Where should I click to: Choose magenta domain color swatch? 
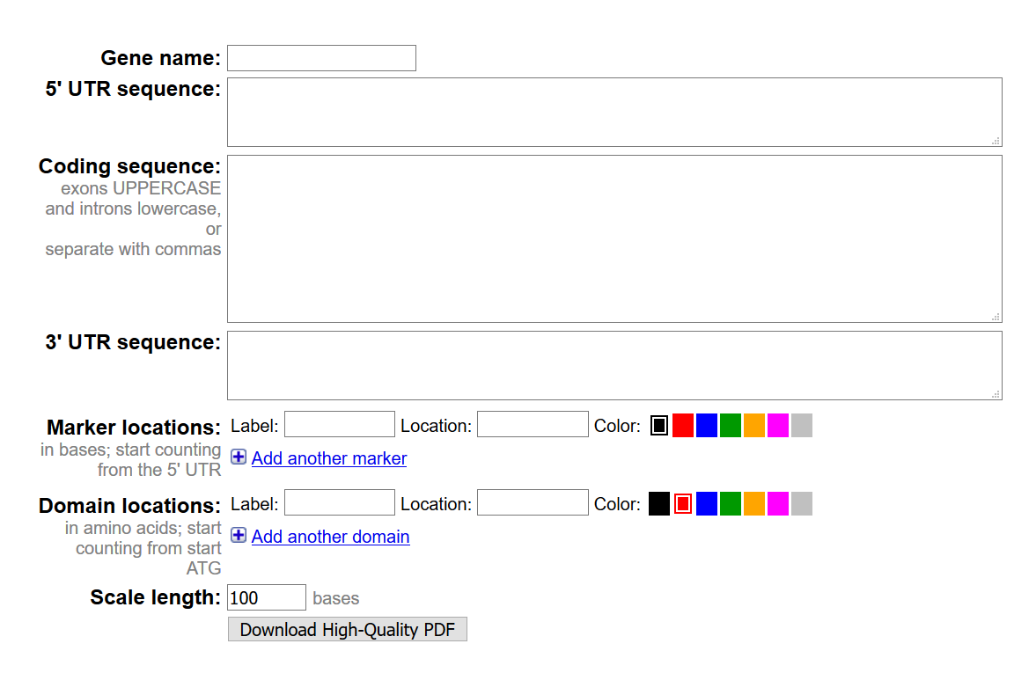tap(778, 504)
